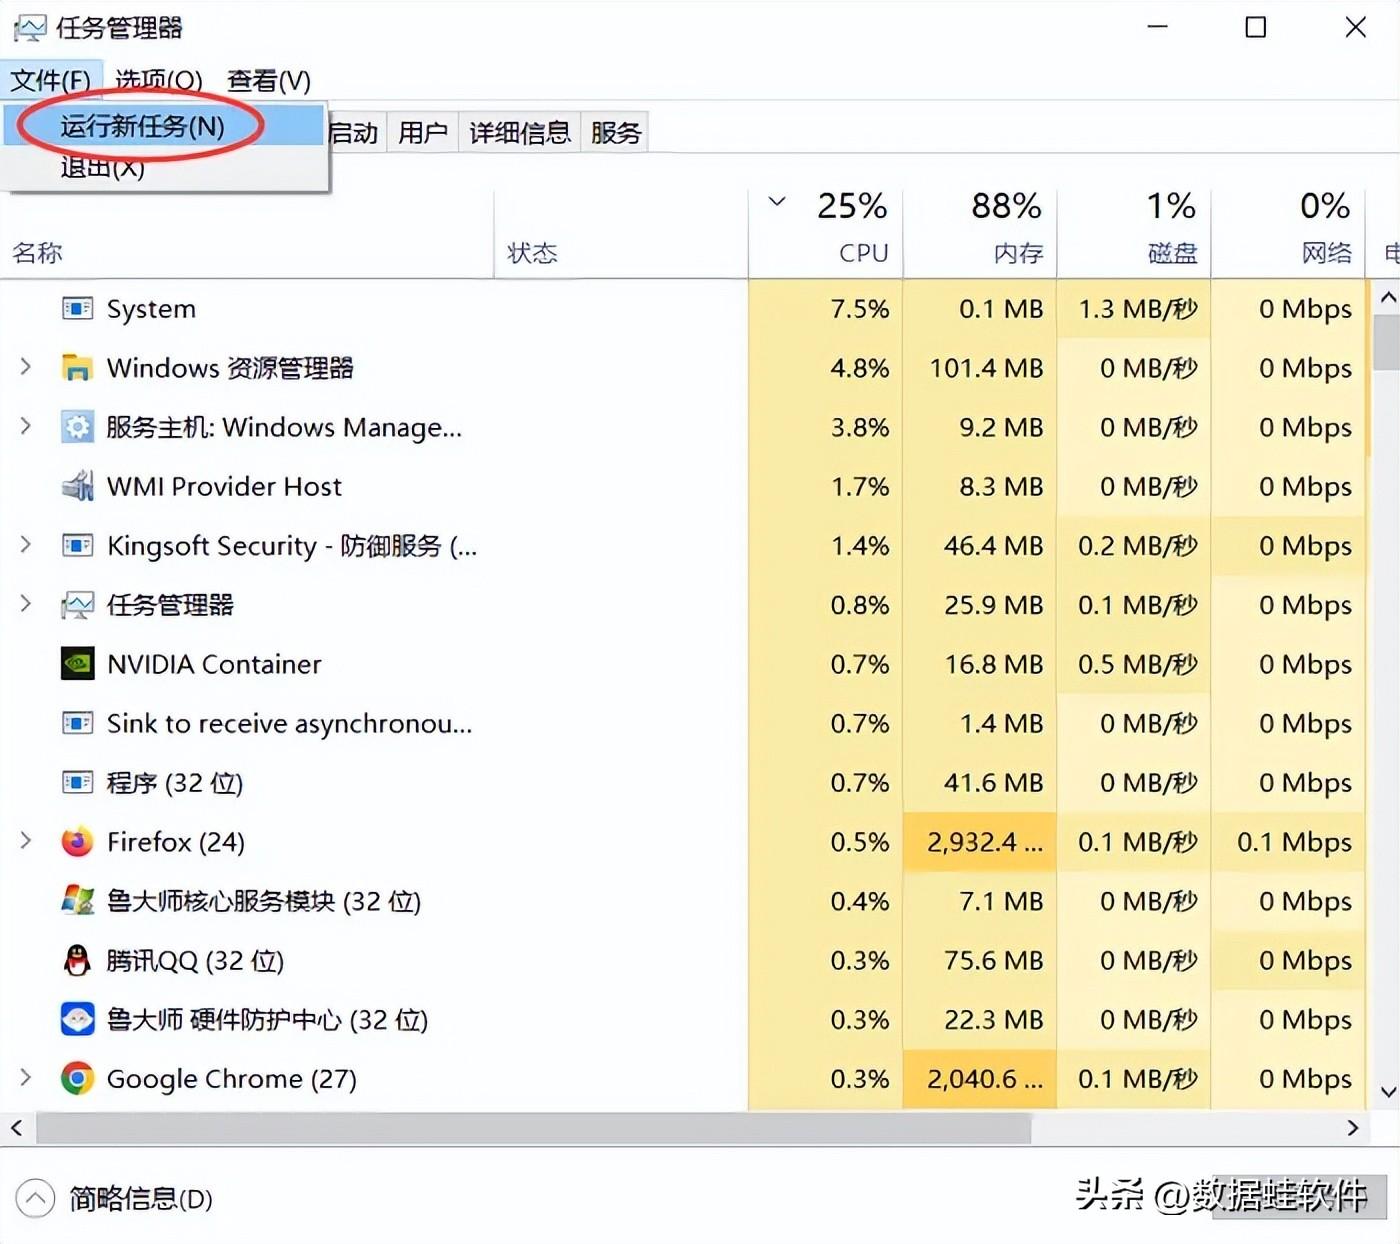
Task: Sort by the 网络 column header
Action: [1288, 232]
